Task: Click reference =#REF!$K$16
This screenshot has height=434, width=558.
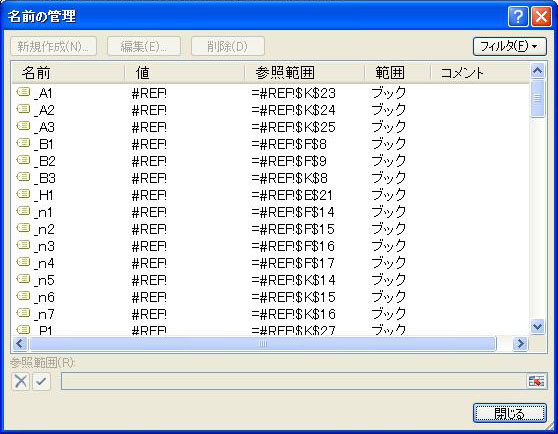Action: click(x=293, y=314)
